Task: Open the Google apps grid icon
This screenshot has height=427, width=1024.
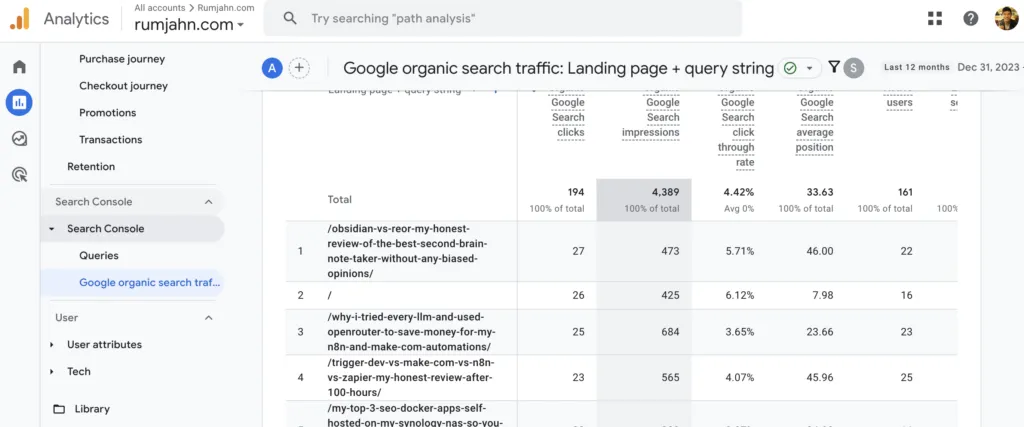Action: [x=935, y=18]
